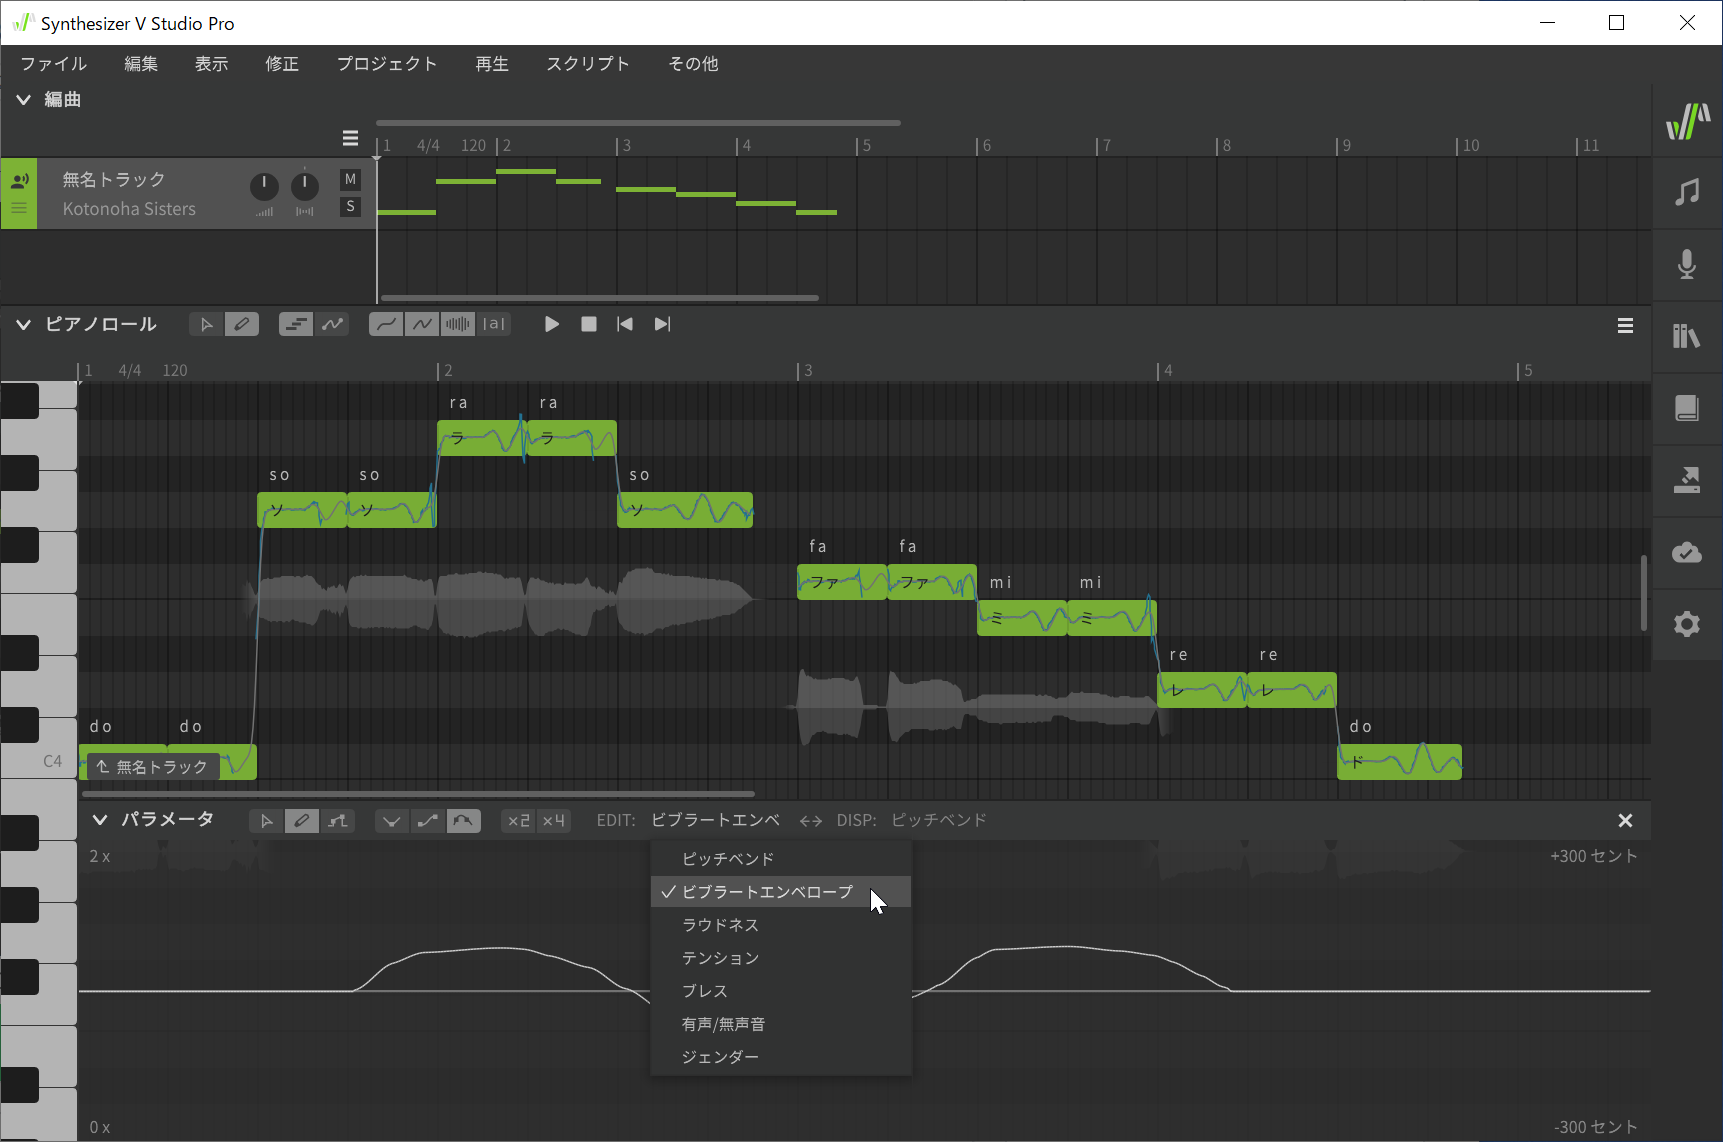Collapse the 編曲 arrangement section
Screen dimensions: 1723x1142
[x=23, y=99]
